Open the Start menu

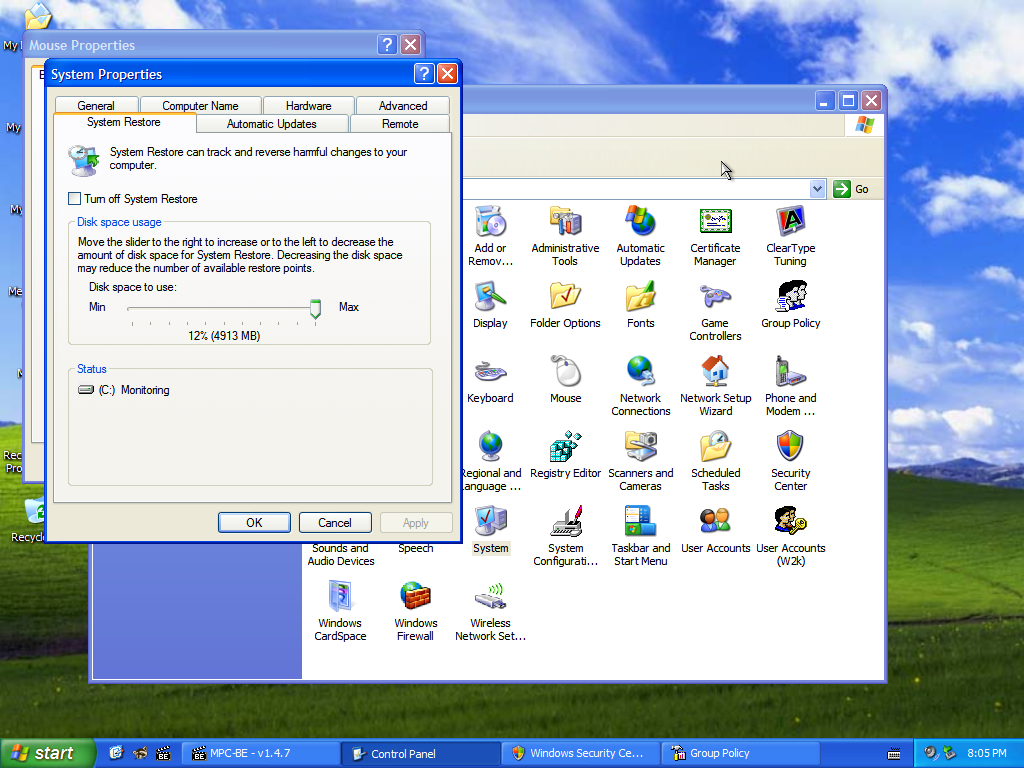[x=48, y=753]
